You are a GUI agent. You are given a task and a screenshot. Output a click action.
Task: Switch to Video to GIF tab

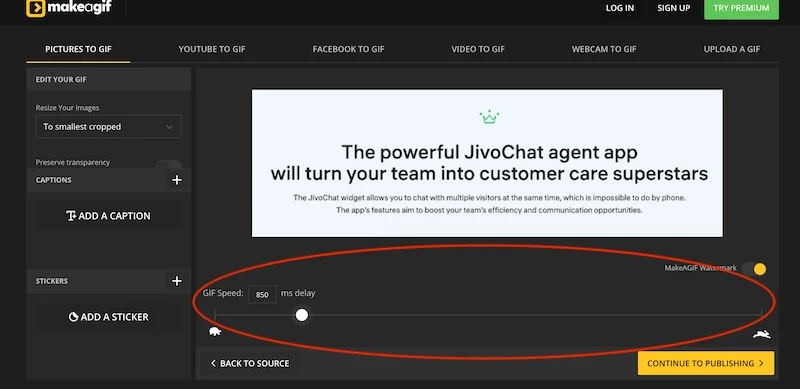pos(478,50)
